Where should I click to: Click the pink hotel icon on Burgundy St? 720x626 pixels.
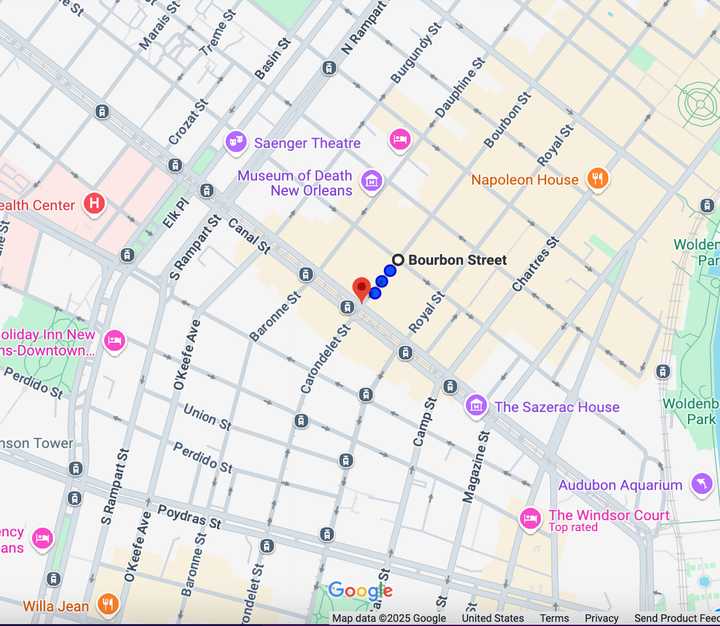(400, 140)
